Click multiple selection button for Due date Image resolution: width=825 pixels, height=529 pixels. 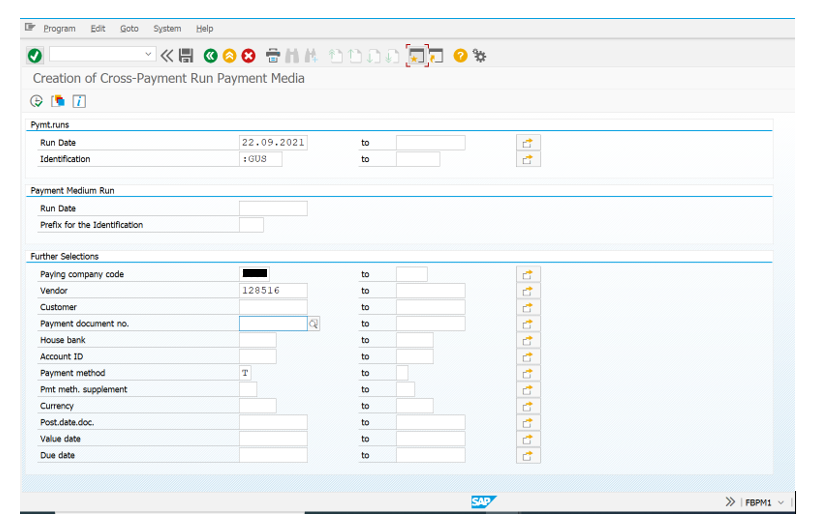(x=528, y=456)
